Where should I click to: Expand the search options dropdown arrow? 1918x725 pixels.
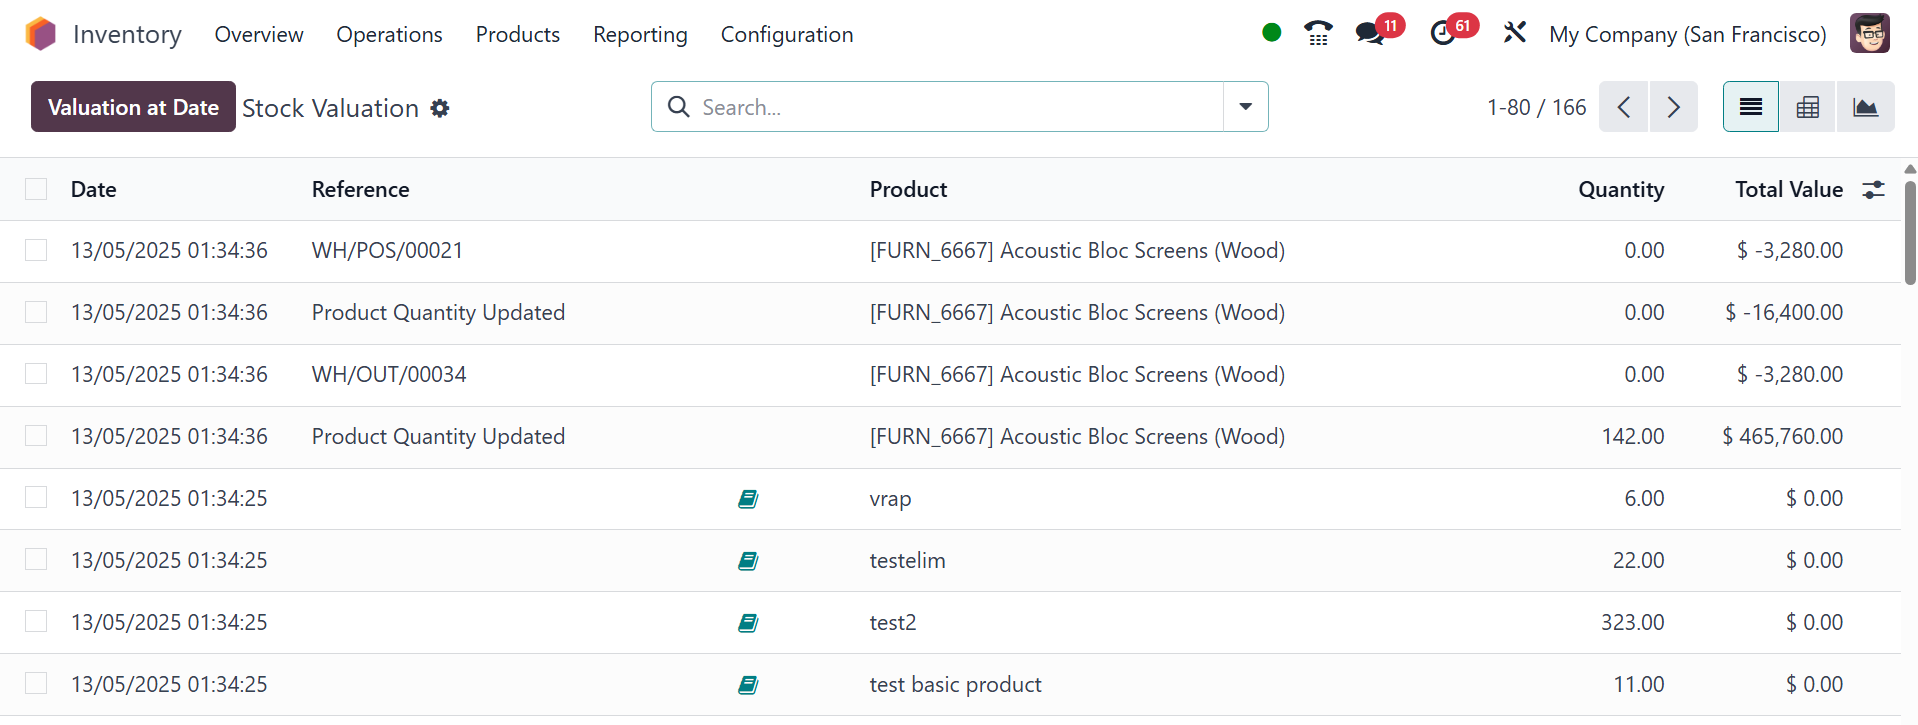coord(1245,107)
